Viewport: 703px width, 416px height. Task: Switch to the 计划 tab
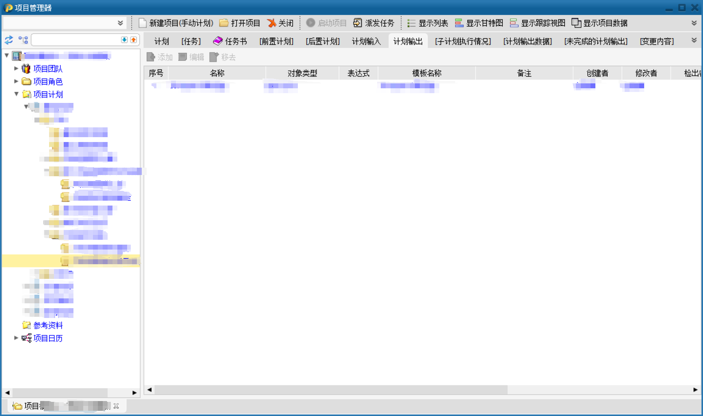tap(161, 41)
